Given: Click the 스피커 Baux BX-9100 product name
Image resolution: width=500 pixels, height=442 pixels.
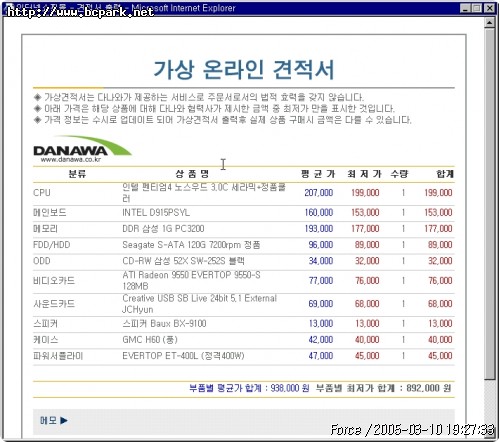Looking at the screenshot, I should [164, 323].
